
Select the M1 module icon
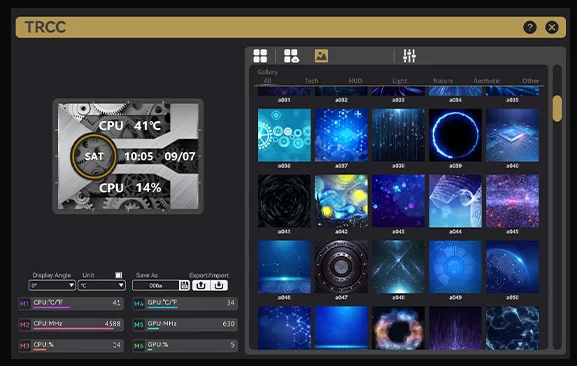coord(25,304)
